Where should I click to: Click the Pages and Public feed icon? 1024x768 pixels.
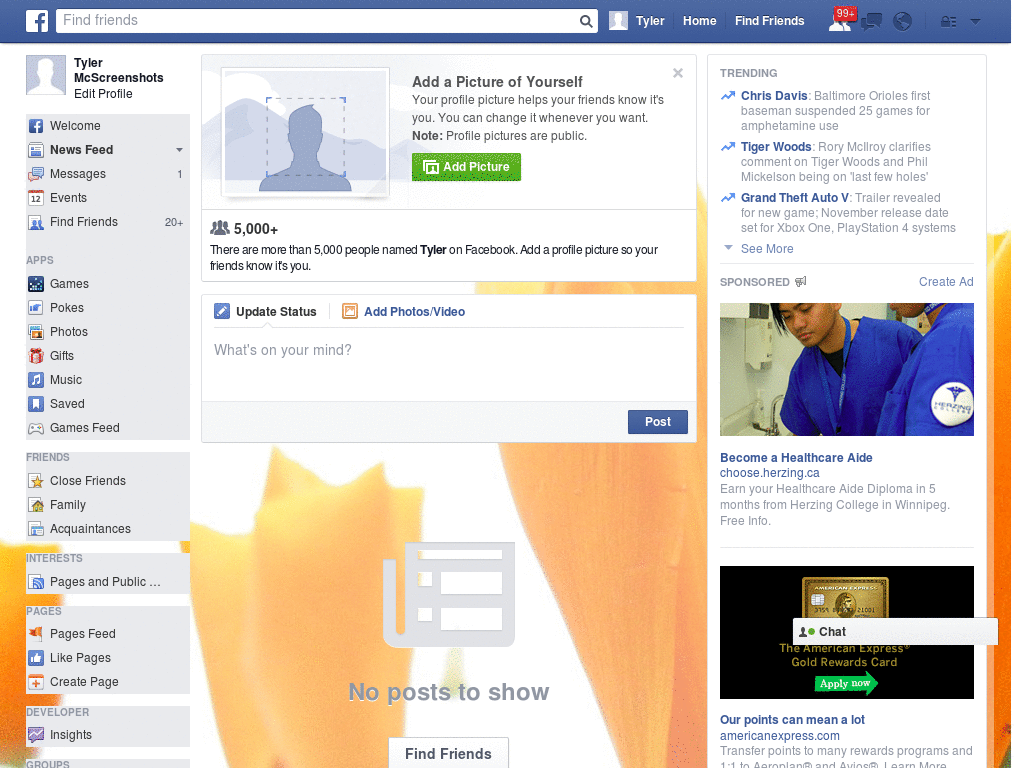pos(36,582)
